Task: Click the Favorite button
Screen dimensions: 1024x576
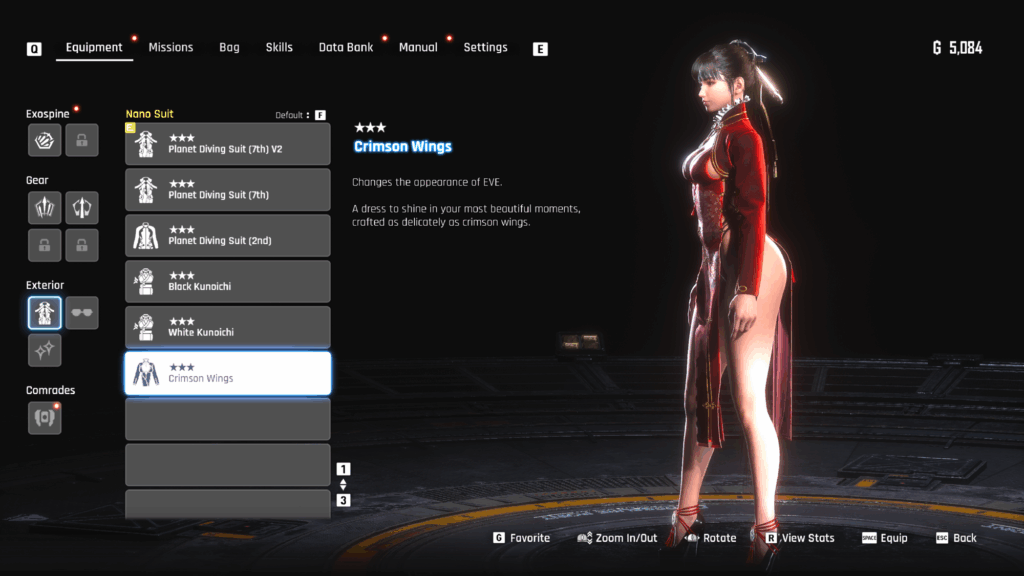Action: (521, 537)
